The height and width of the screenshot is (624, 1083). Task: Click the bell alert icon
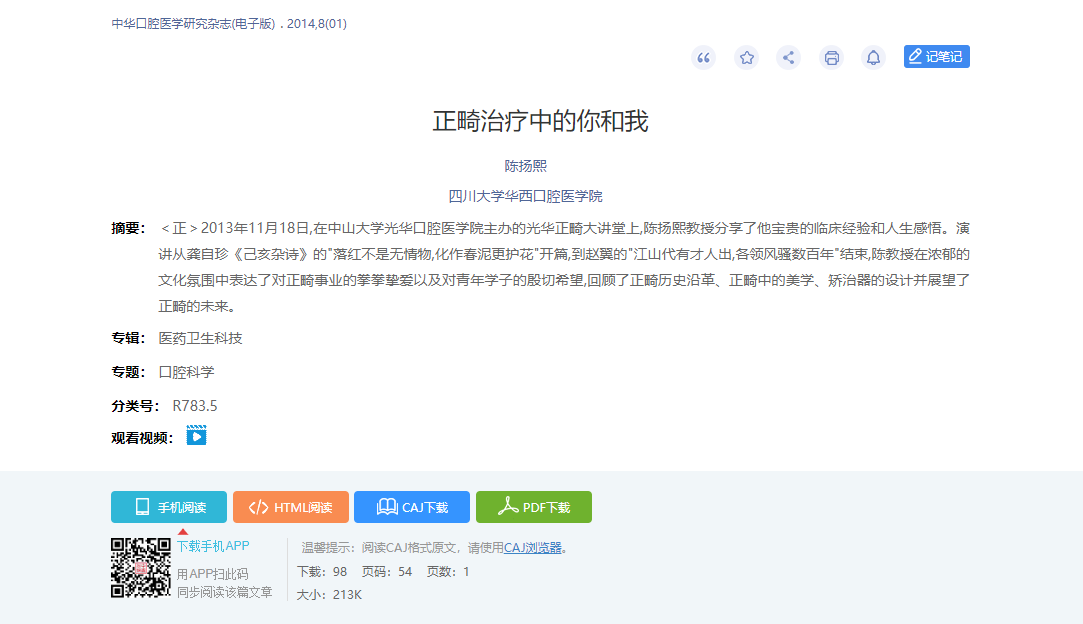(x=873, y=58)
